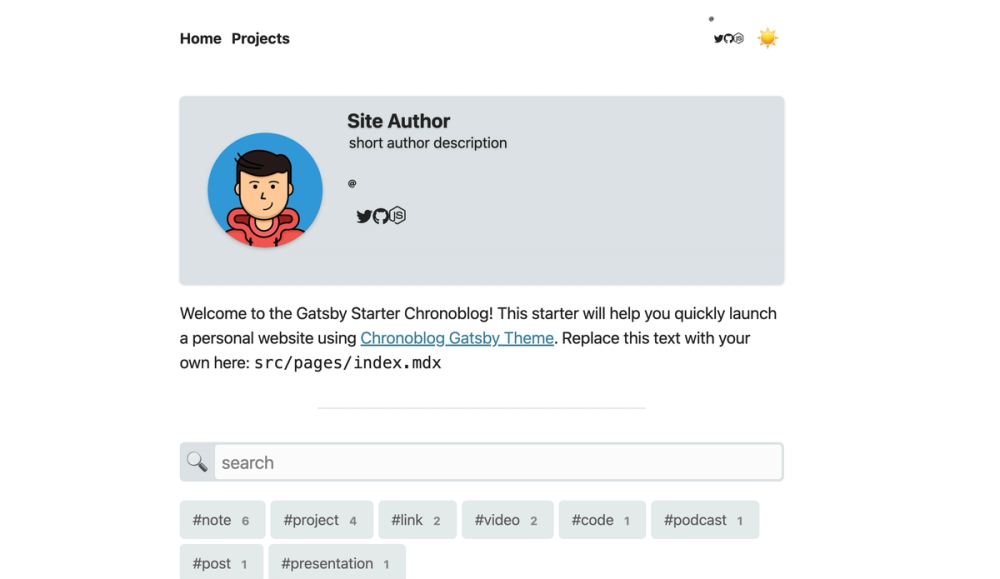Click the Twitter icon in author card
This screenshot has width=1000, height=579.
coord(364,216)
